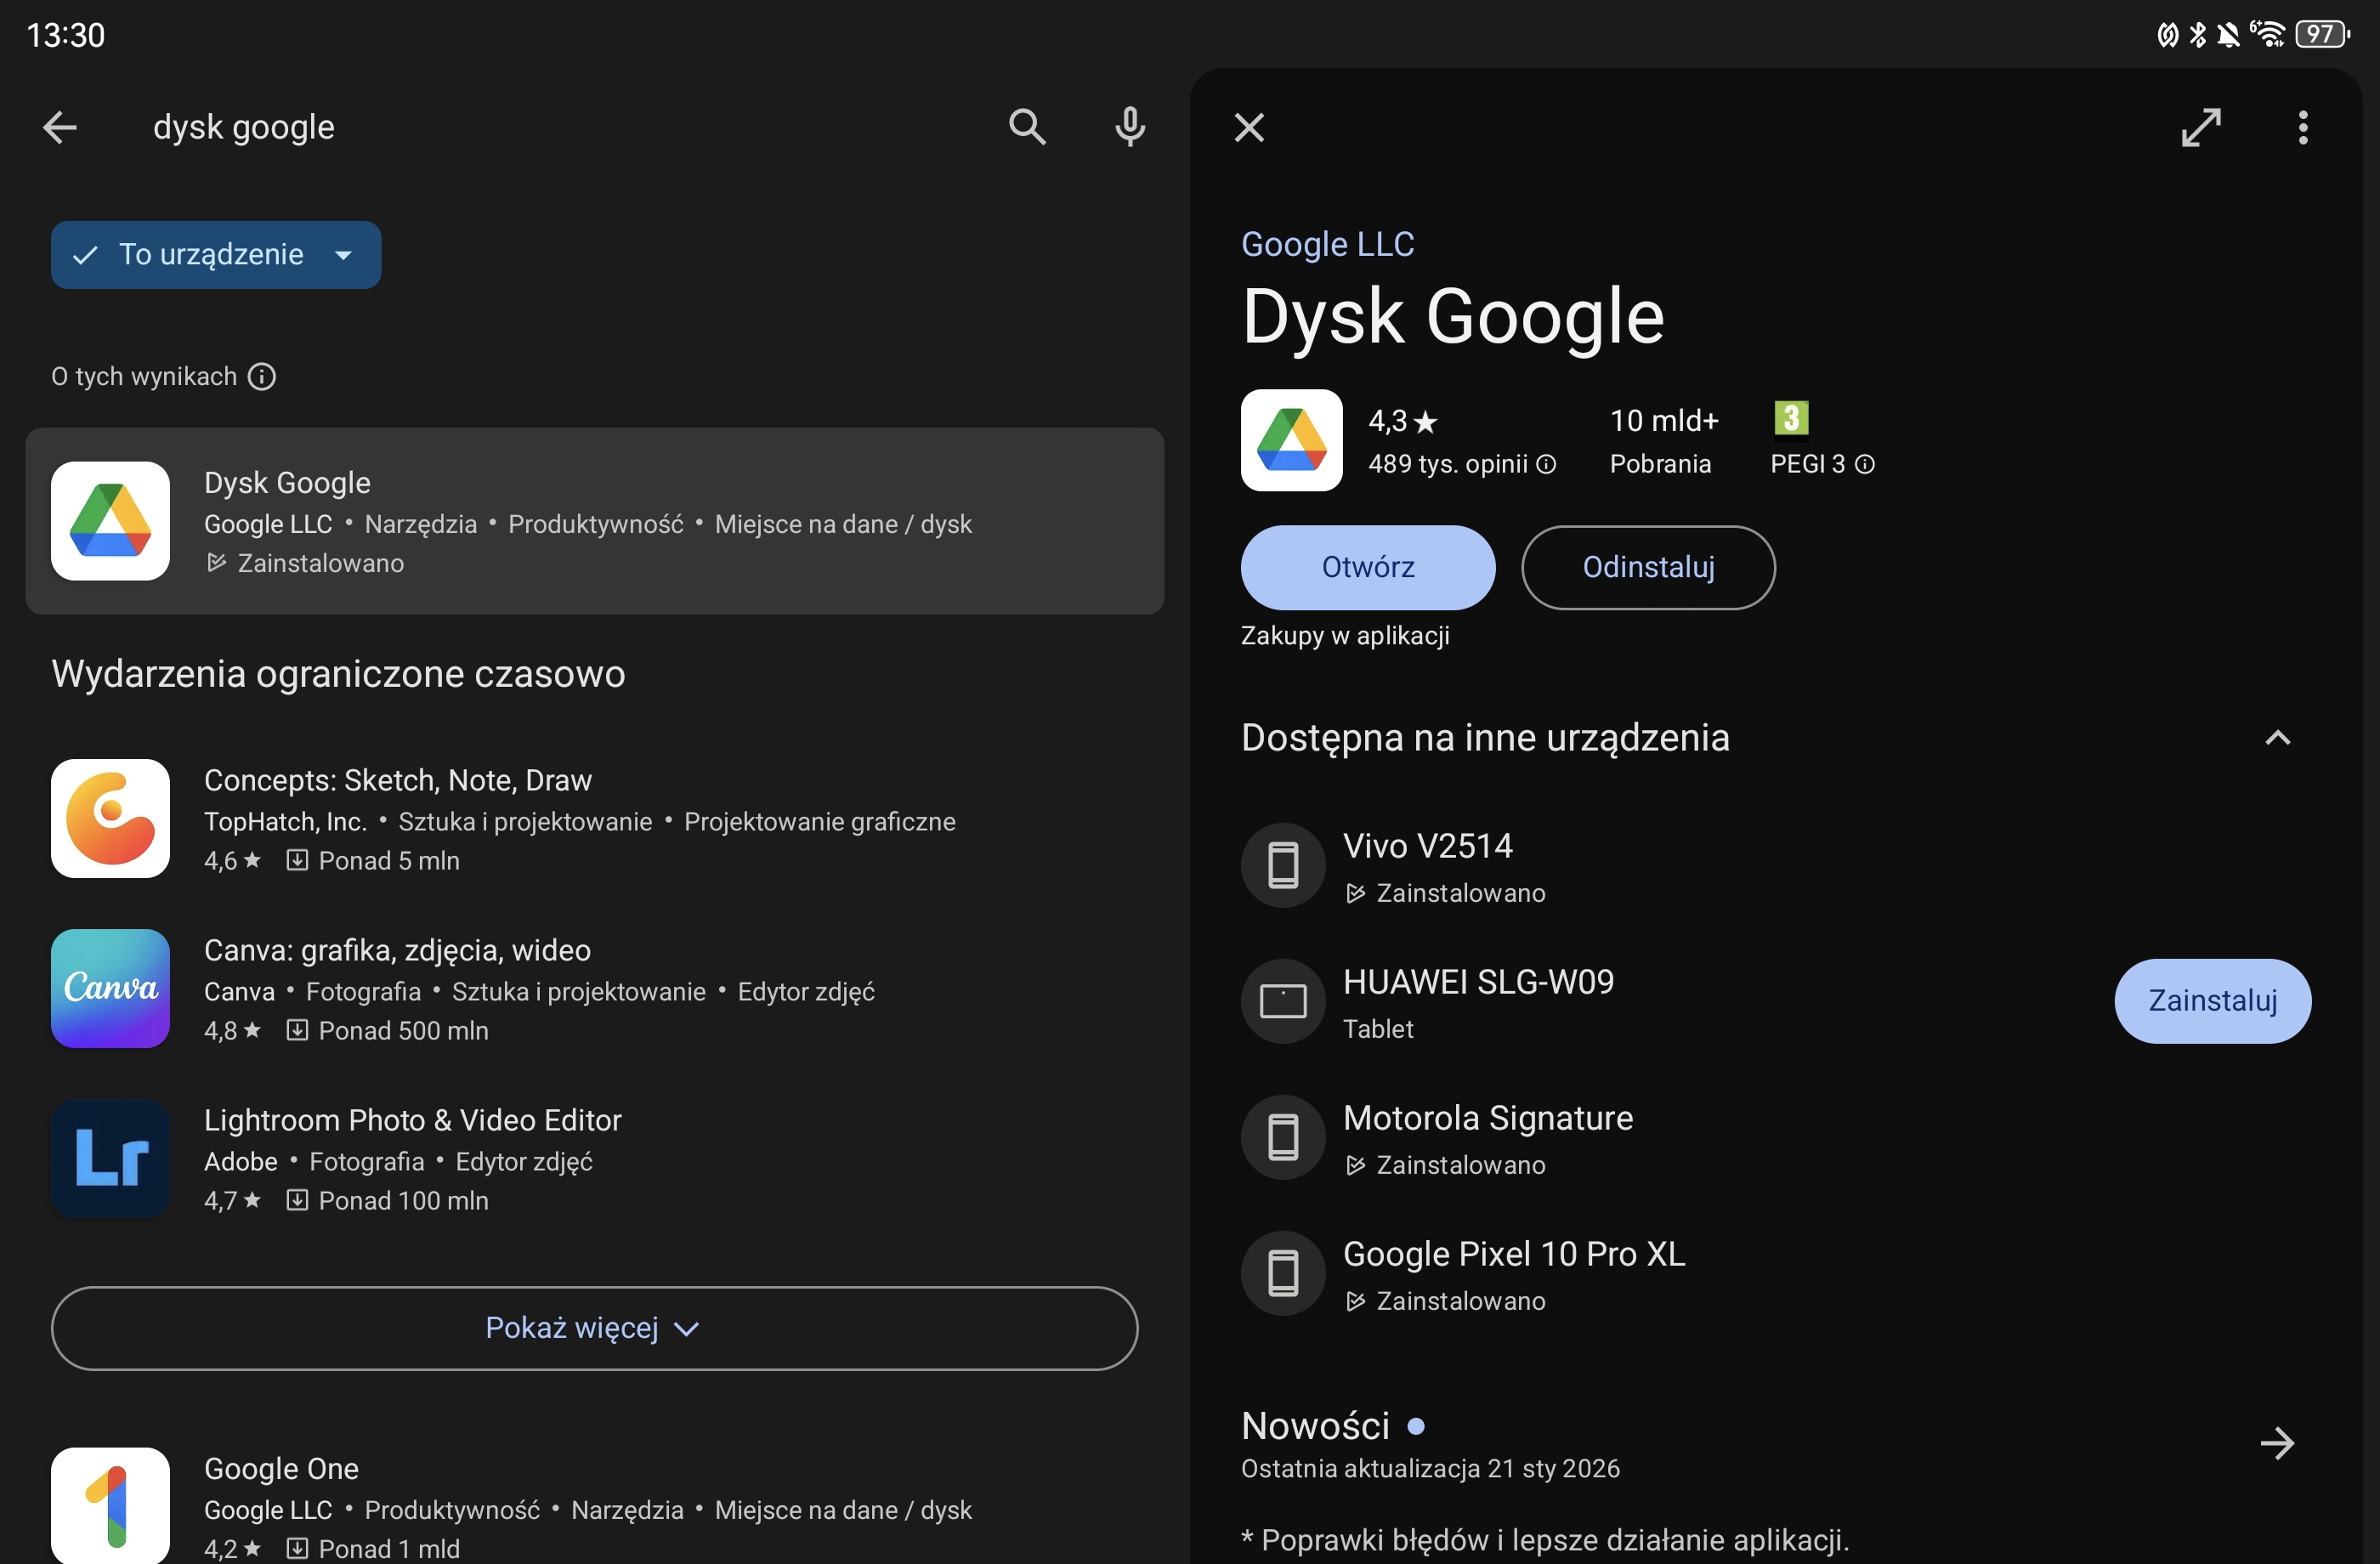Click info icon beside 489 tys. opinii

tap(1546, 464)
